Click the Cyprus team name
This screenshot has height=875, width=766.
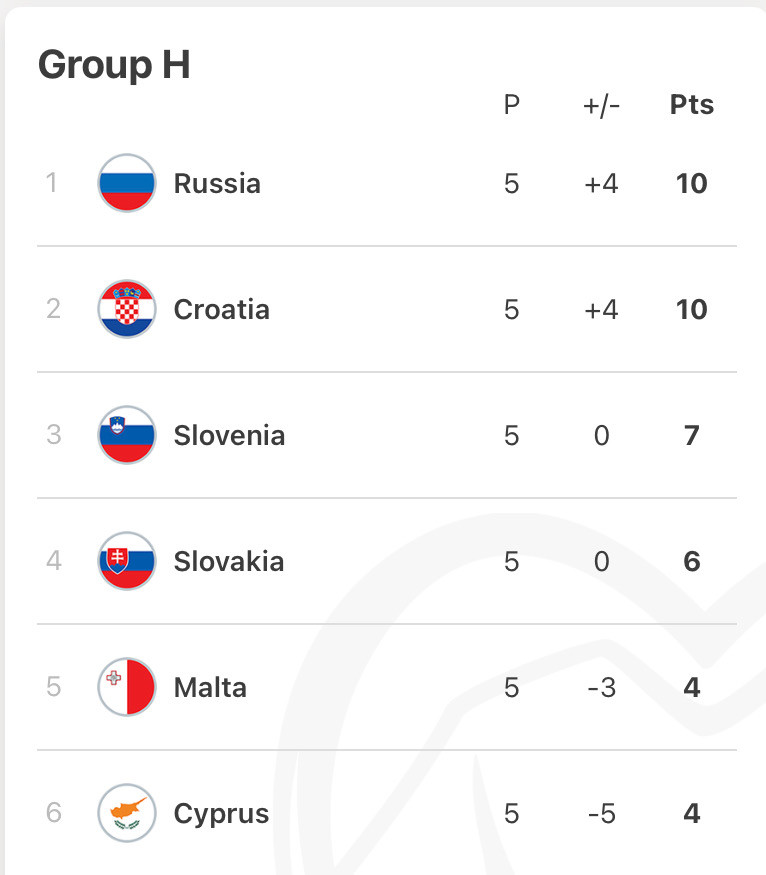coord(221,815)
